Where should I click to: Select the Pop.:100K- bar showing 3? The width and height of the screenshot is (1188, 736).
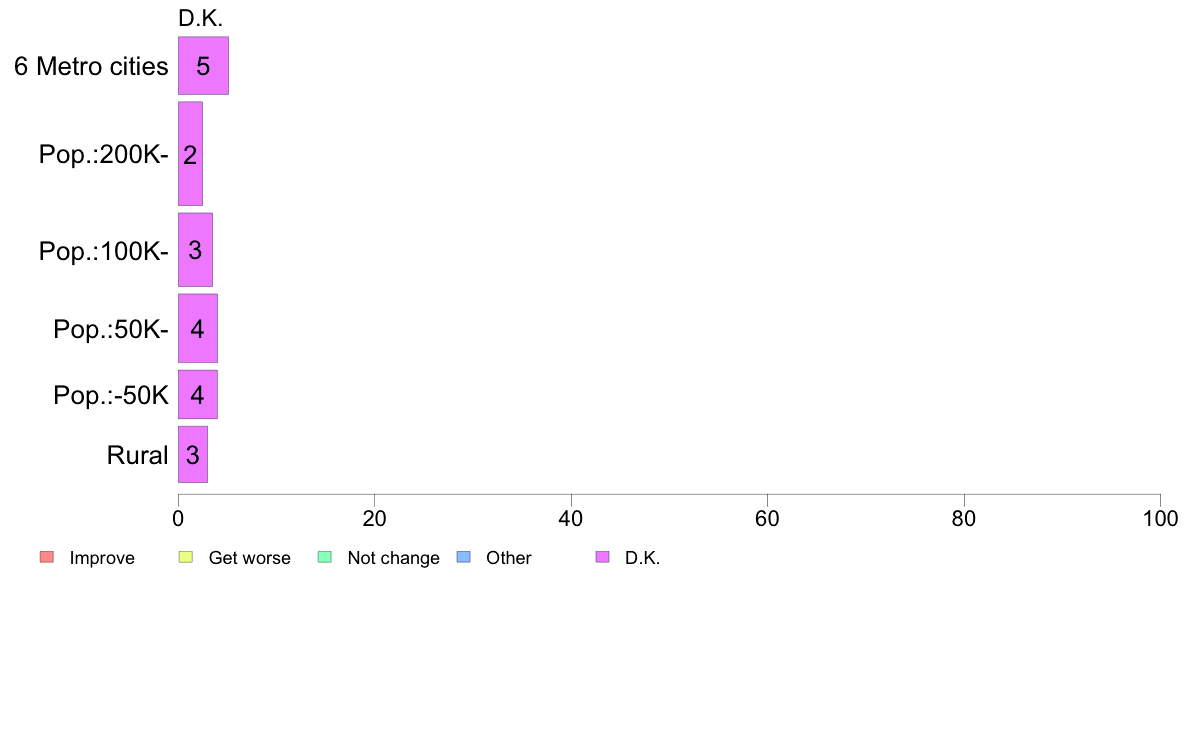click(195, 250)
